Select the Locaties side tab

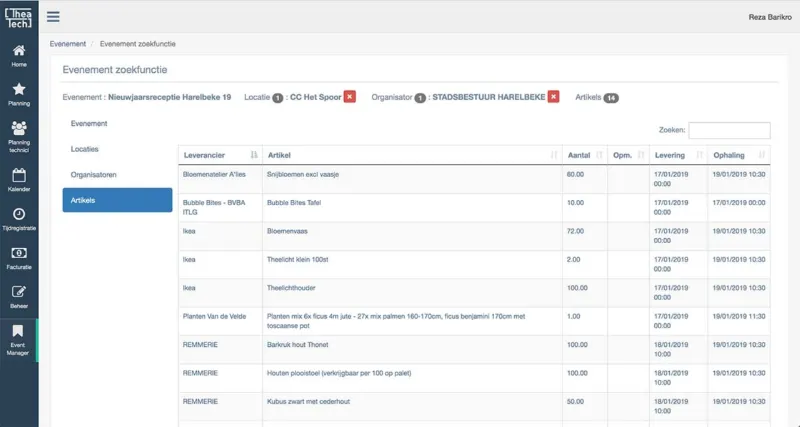click(117, 149)
